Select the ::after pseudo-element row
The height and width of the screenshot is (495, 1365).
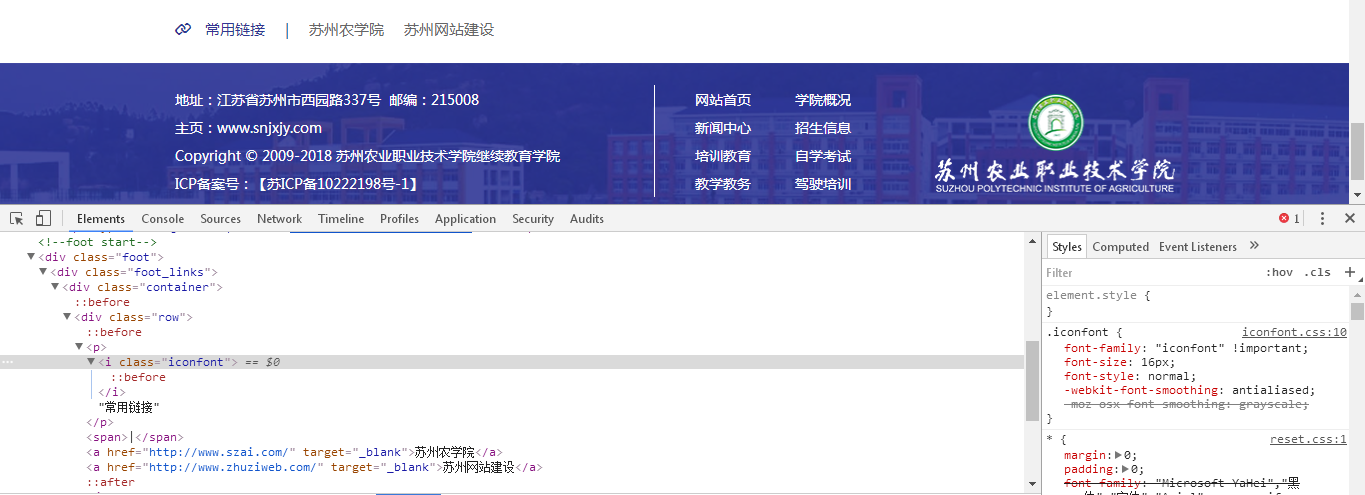coord(110,482)
